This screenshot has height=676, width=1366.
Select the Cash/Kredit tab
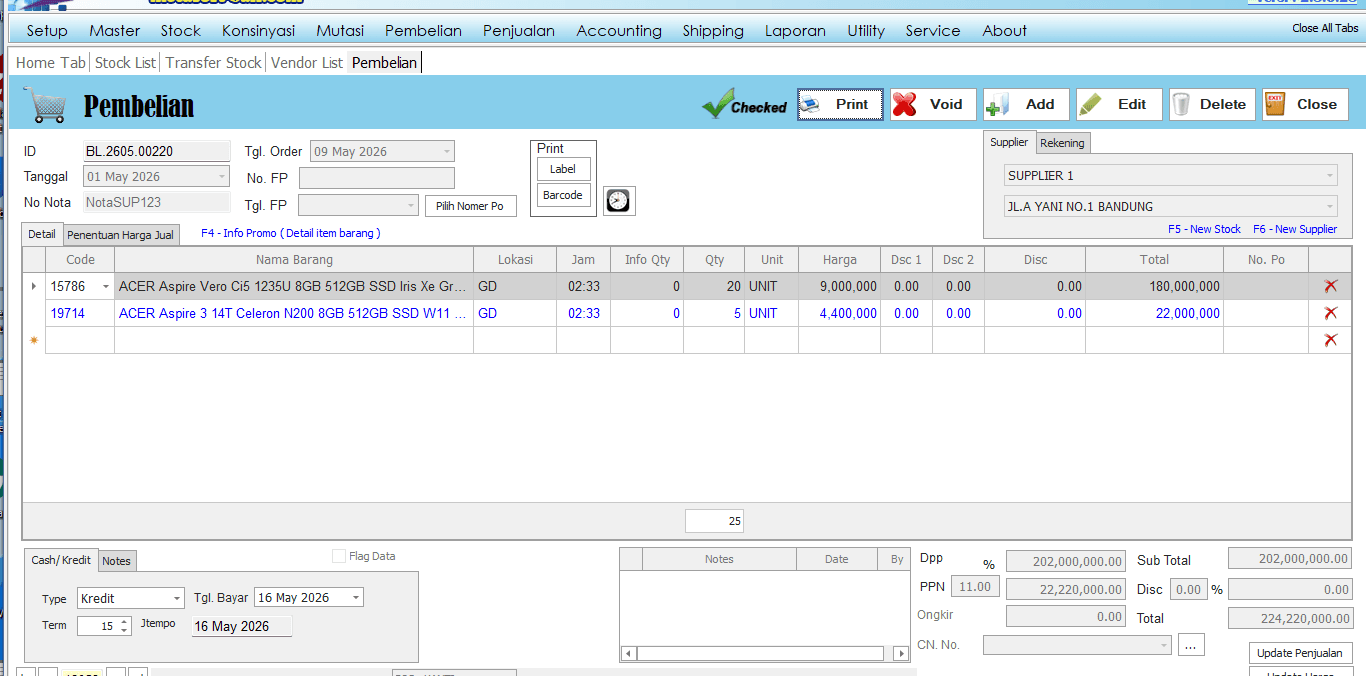pyautogui.click(x=61, y=560)
